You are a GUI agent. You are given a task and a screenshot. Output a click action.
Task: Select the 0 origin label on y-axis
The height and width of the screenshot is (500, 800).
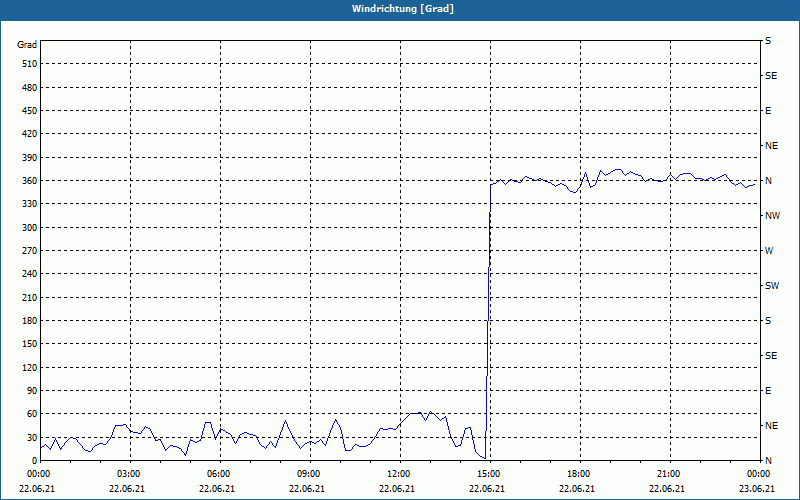pyautogui.click(x=34, y=461)
